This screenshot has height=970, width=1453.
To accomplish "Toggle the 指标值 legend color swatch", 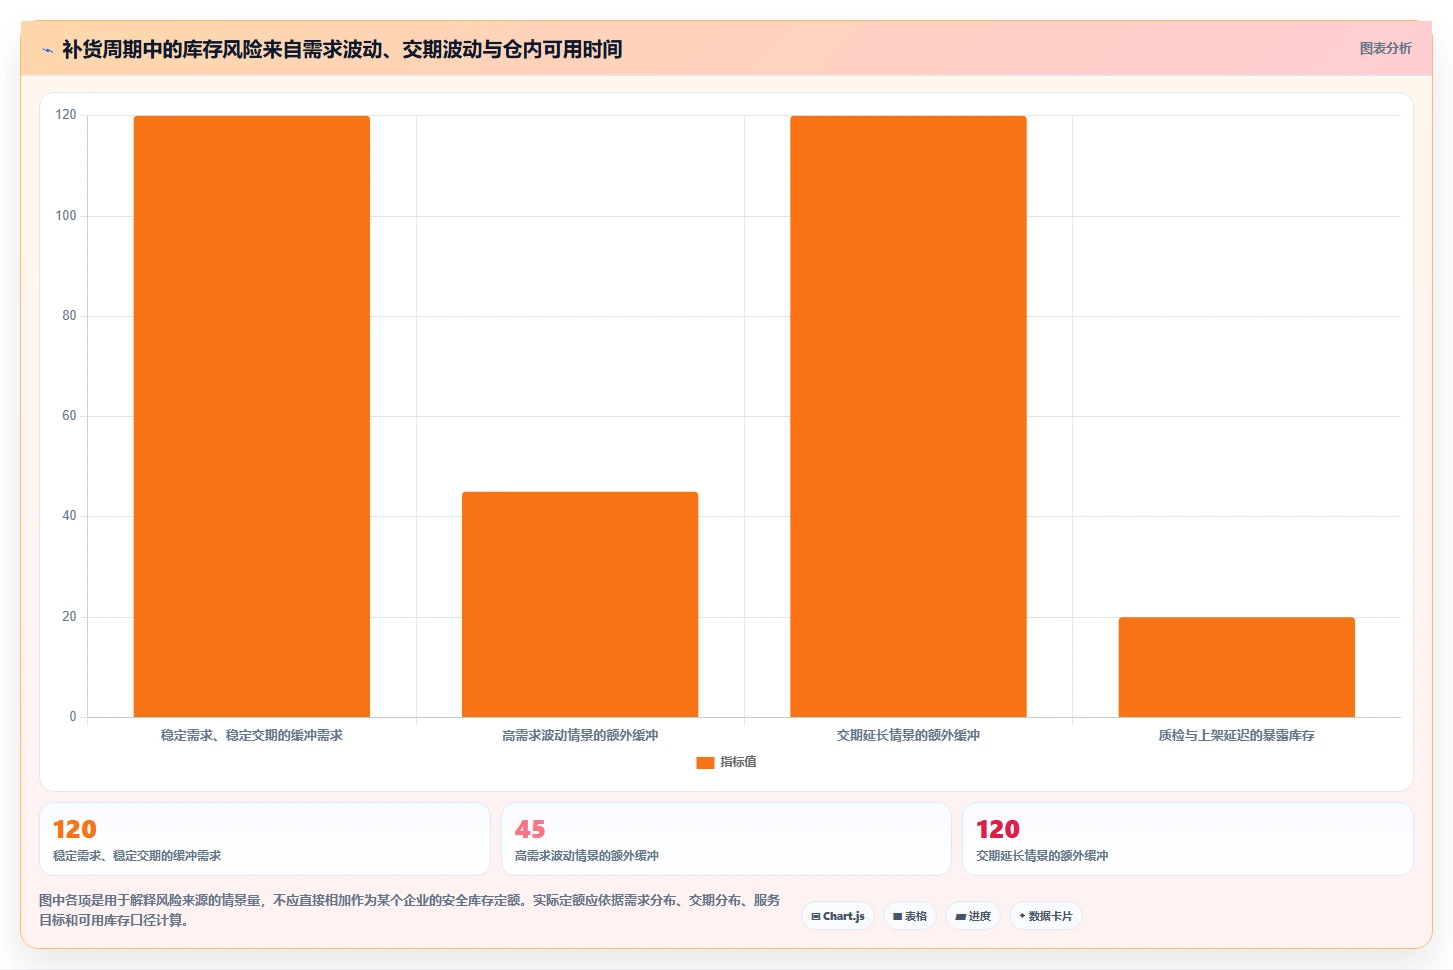I will click(x=705, y=762).
